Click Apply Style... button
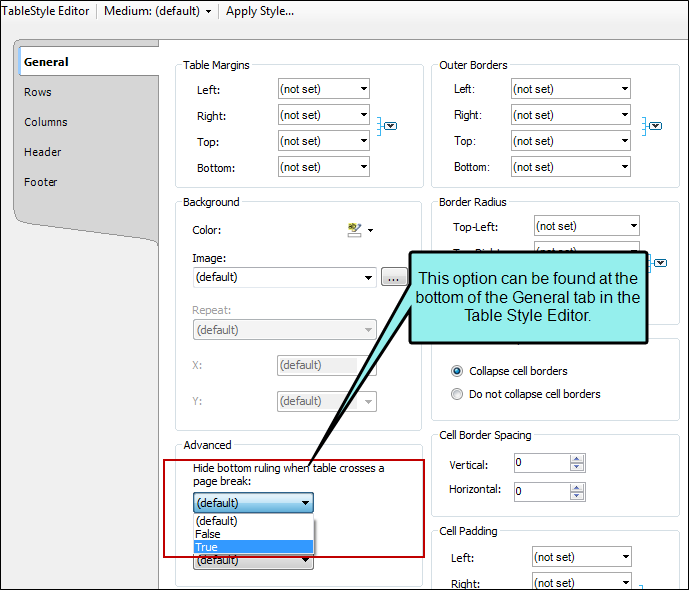The image size is (689, 590). 260,11
